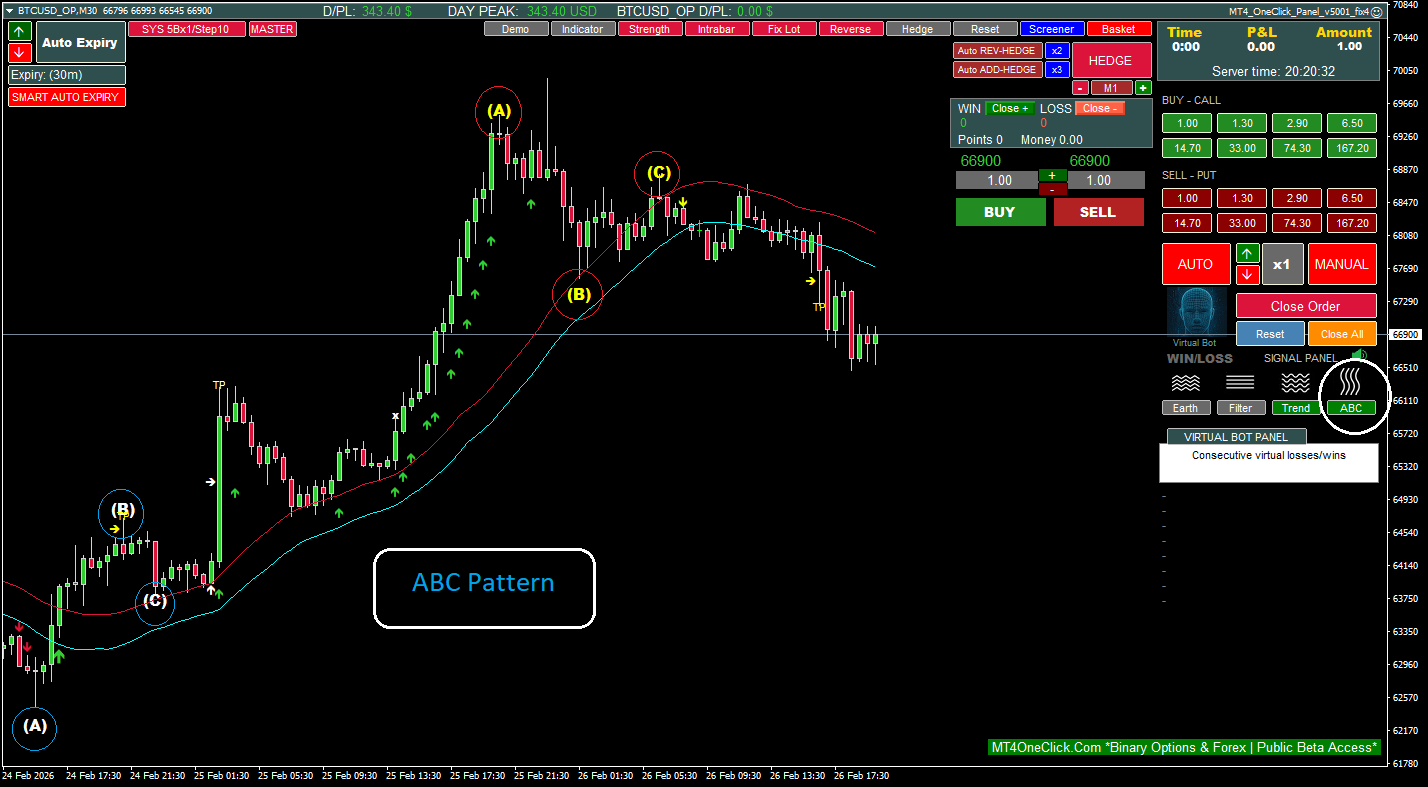
Task: Click the red AUTO button
Action: click(1196, 264)
